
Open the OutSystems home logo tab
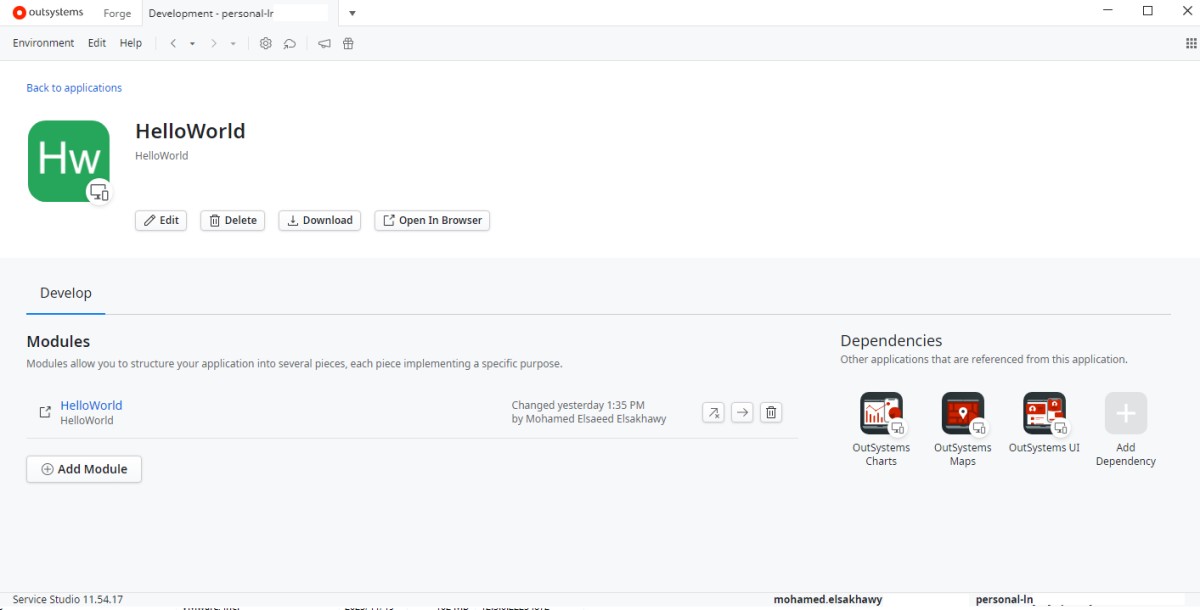coord(48,13)
